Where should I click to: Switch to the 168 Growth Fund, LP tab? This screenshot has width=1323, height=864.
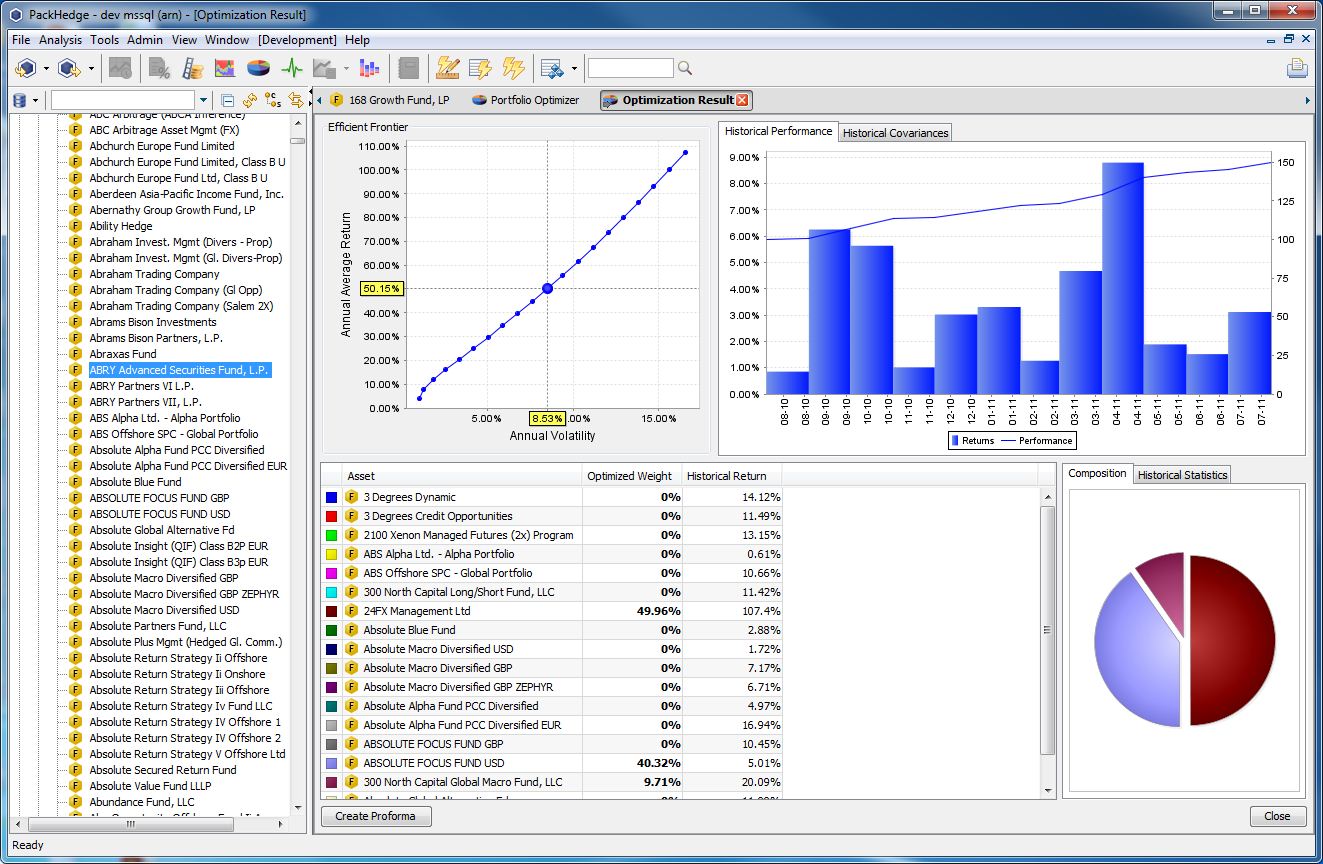pos(390,100)
